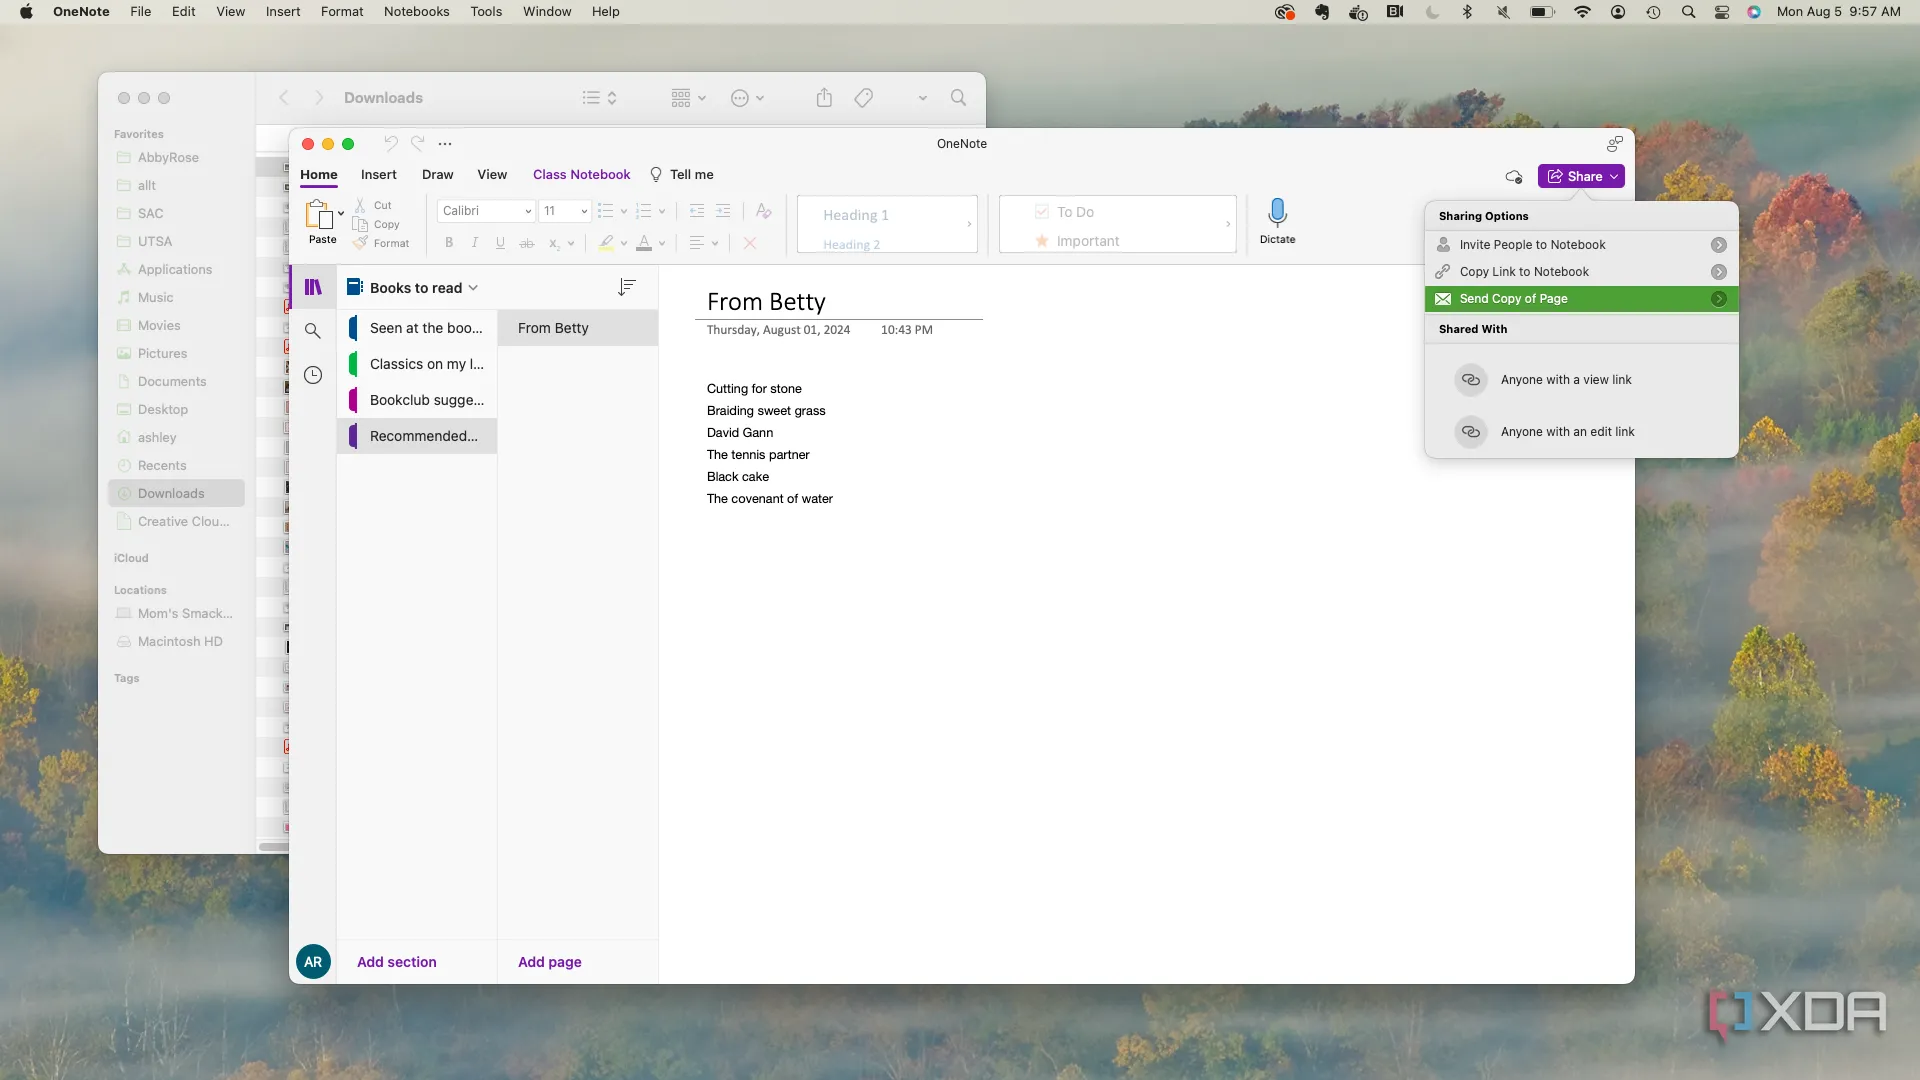
Task: Click the Paste clipboard icon
Action: coord(319,214)
